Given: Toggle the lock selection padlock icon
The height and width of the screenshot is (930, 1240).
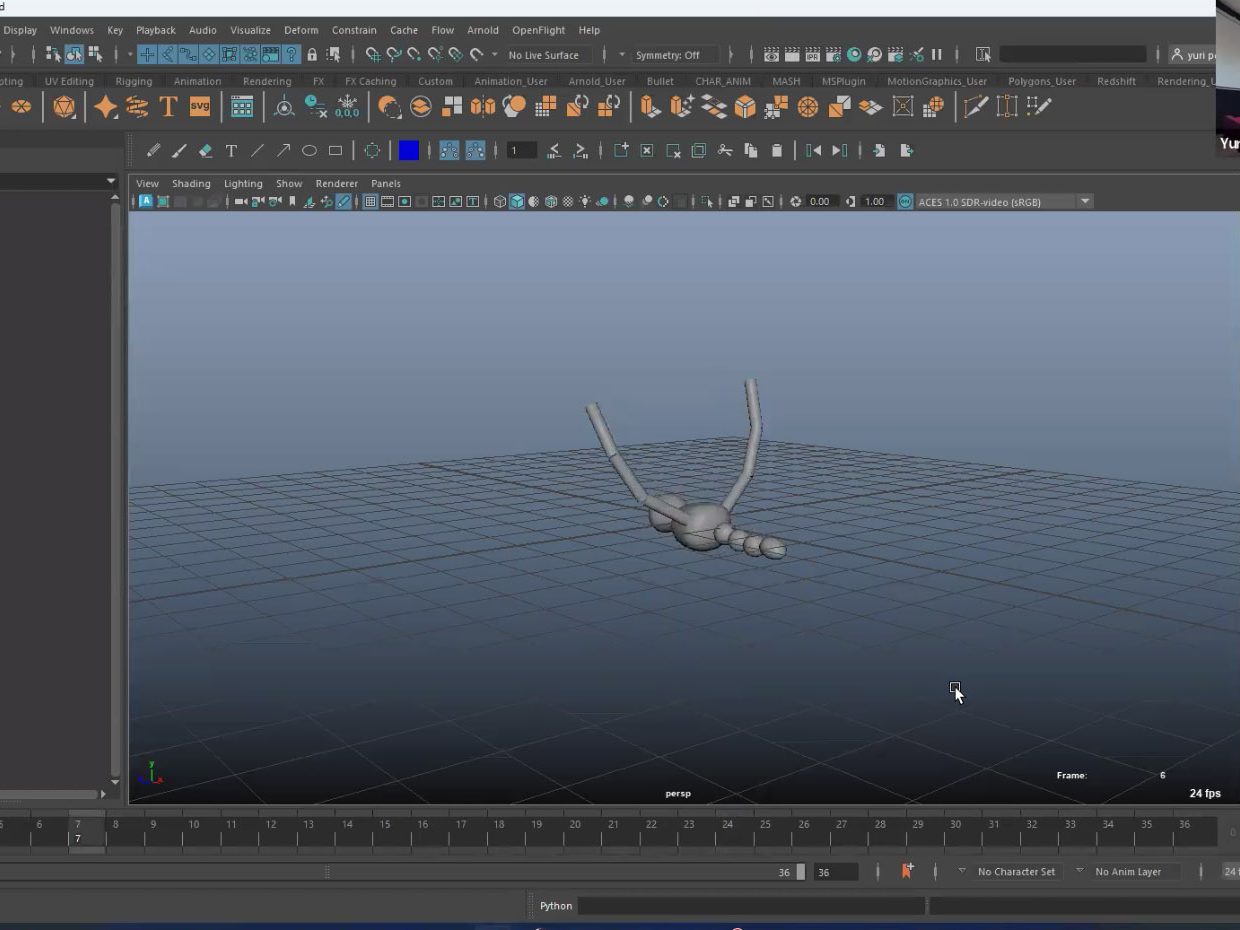Looking at the screenshot, I should [x=312, y=55].
